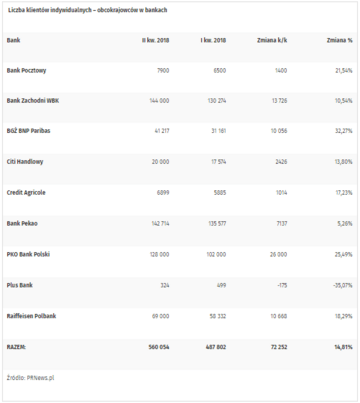Viewport: 360px width, 403px height.
Task: Select BGŻ BNP Paribas row label
Action: (28, 131)
